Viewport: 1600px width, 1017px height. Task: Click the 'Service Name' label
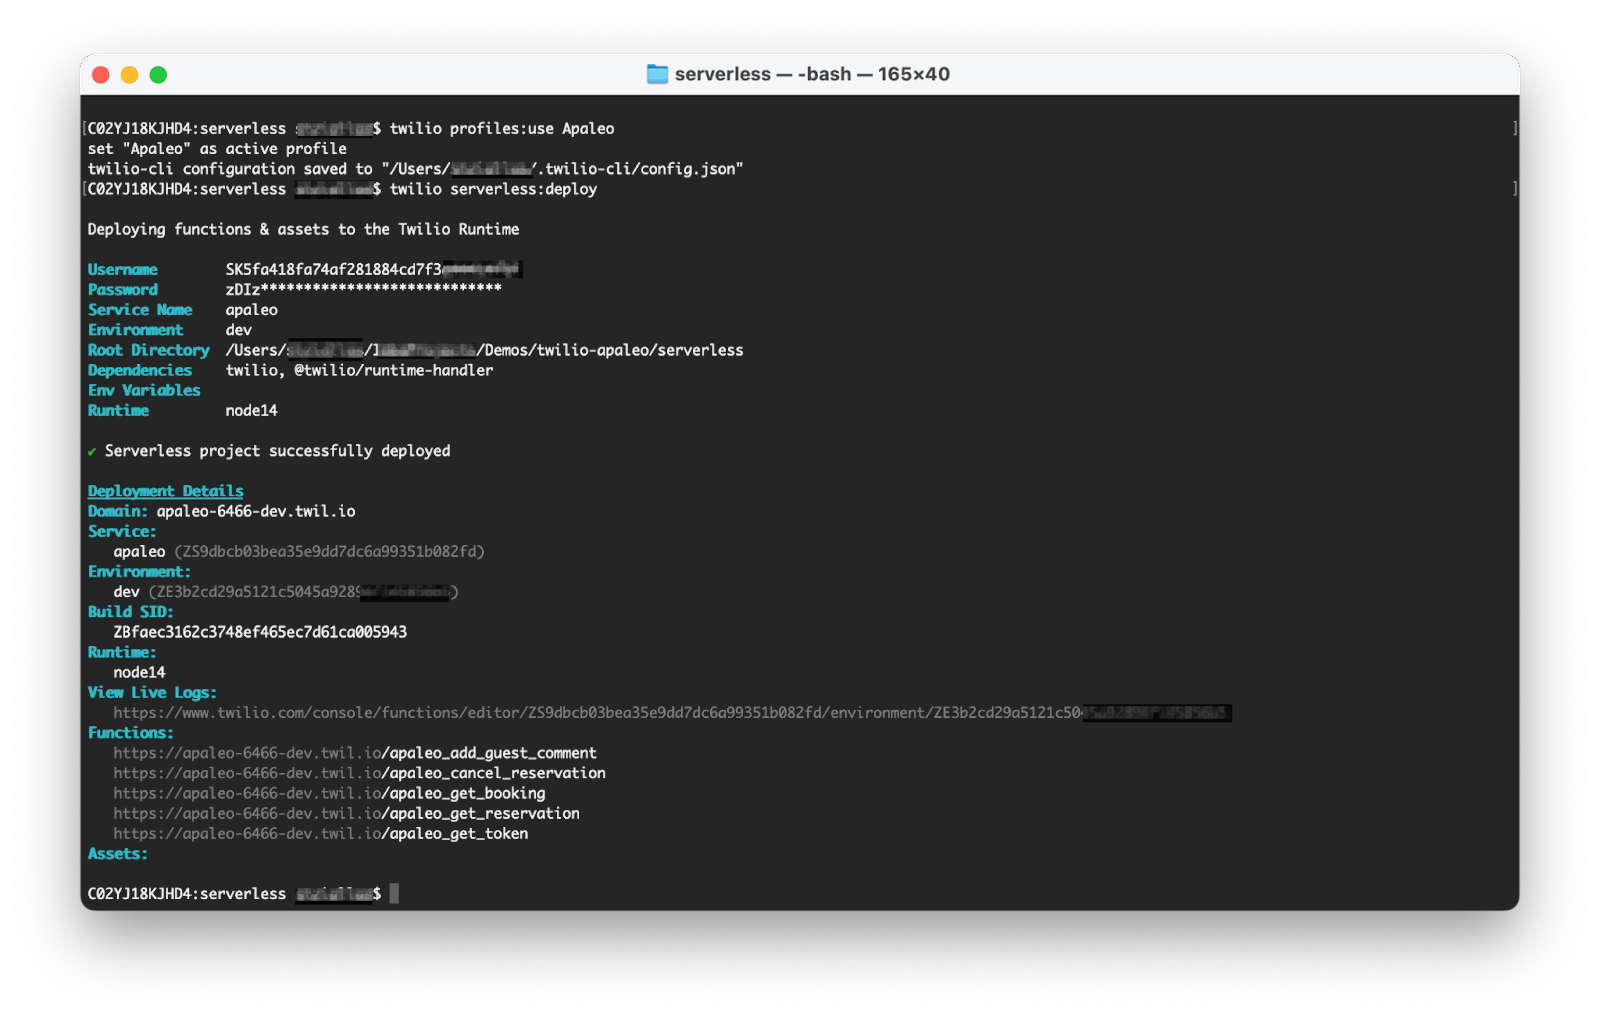[x=140, y=310]
